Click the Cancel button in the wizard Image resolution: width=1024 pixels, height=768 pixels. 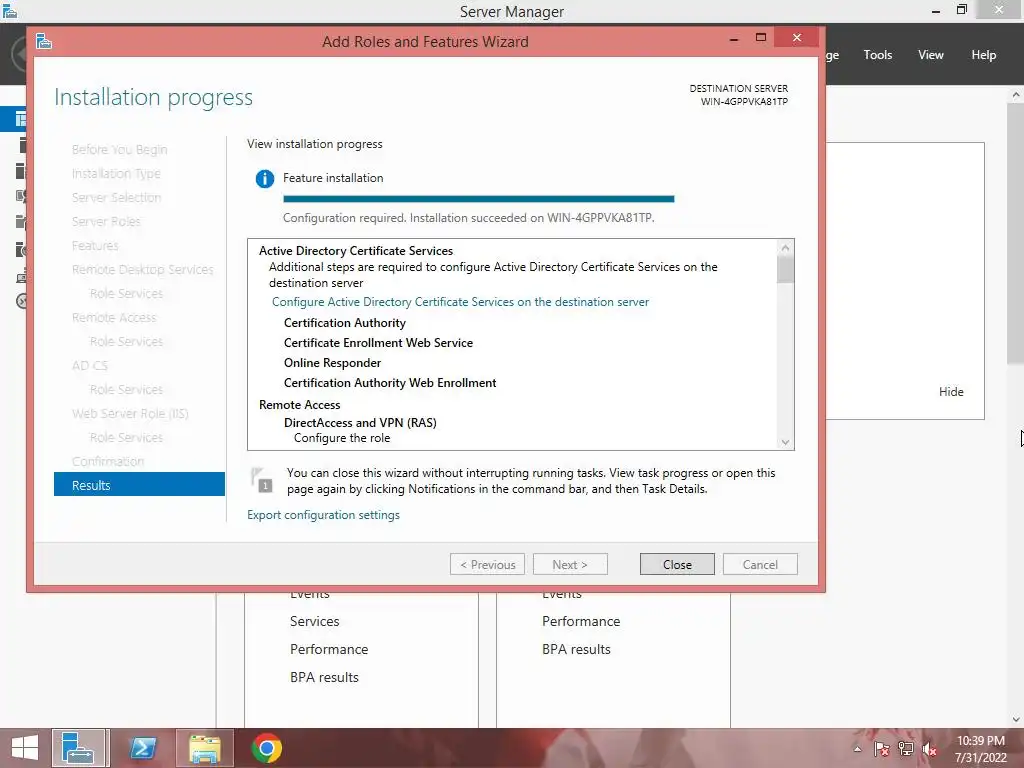click(x=760, y=564)
